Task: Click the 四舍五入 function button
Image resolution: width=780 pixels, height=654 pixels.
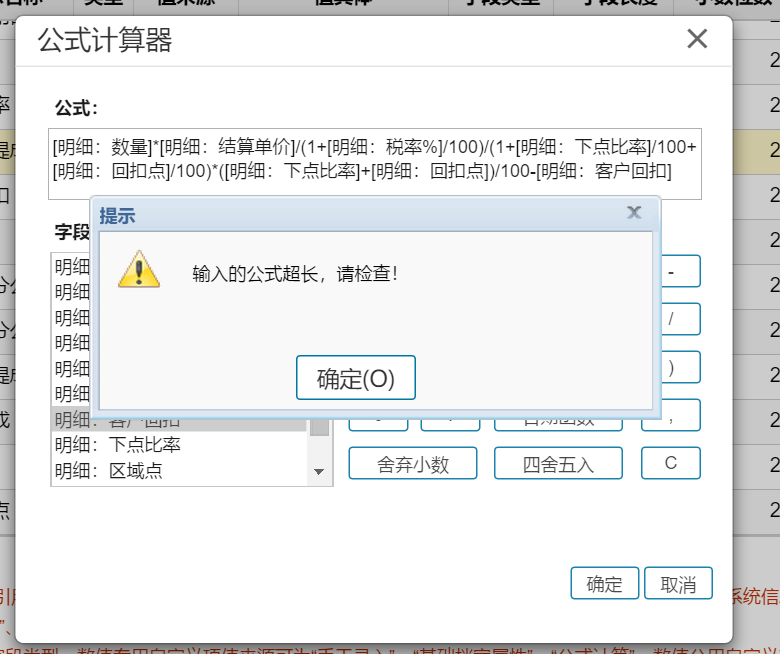Action: [x=558, y=463]
